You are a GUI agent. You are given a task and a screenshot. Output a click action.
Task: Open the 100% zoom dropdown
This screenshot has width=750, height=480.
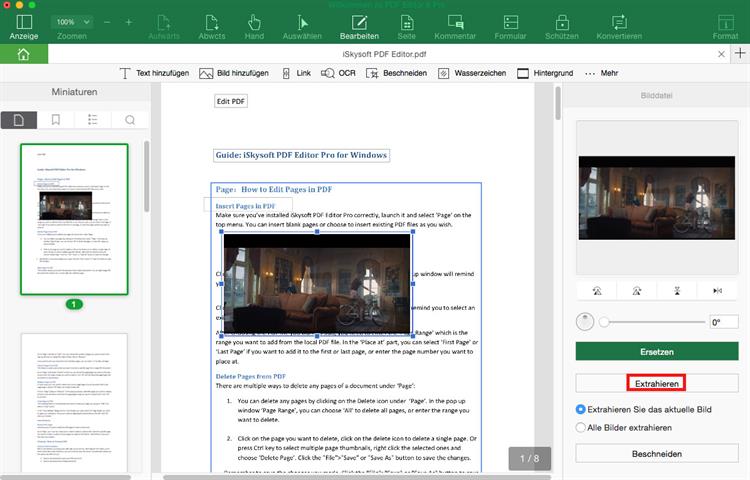72,22
